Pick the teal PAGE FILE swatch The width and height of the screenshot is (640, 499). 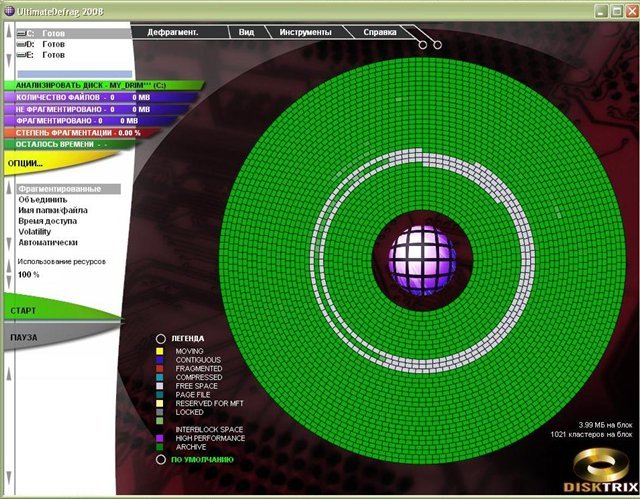coord(160,395)
